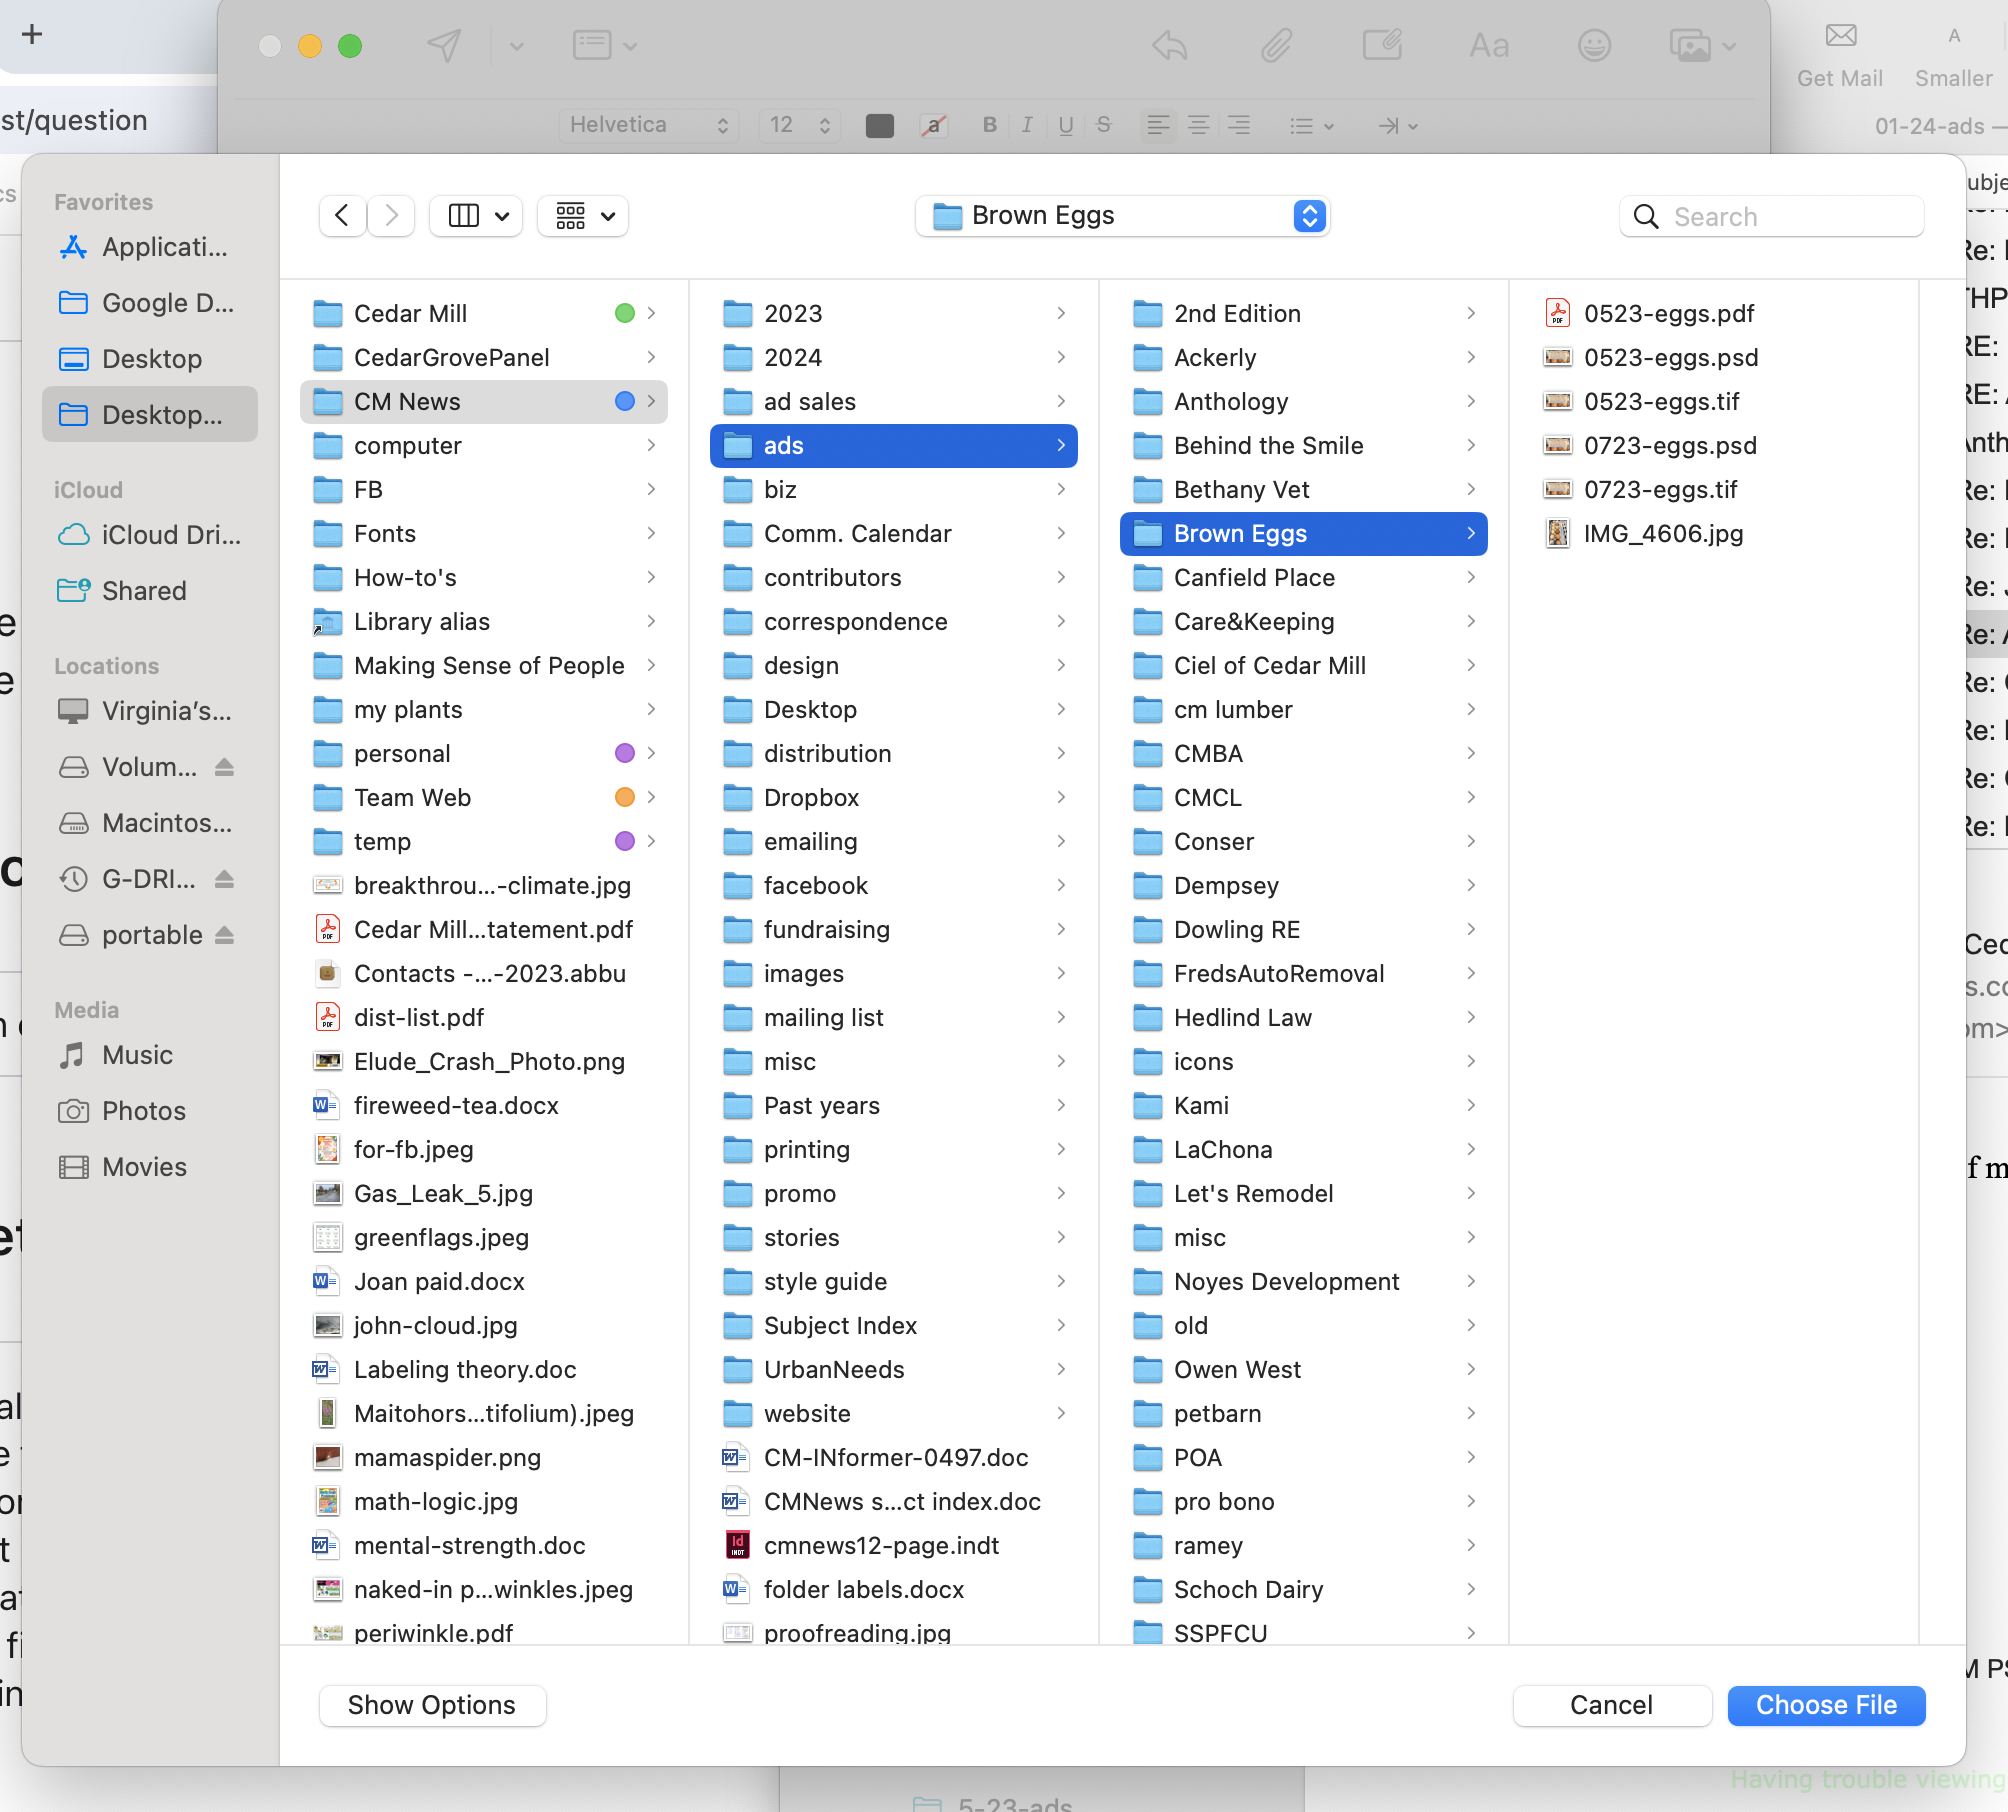Viewport: 2008px width, 1812px height.
Task: Open the photo browser icon
Action: [x=1690, y=45]
